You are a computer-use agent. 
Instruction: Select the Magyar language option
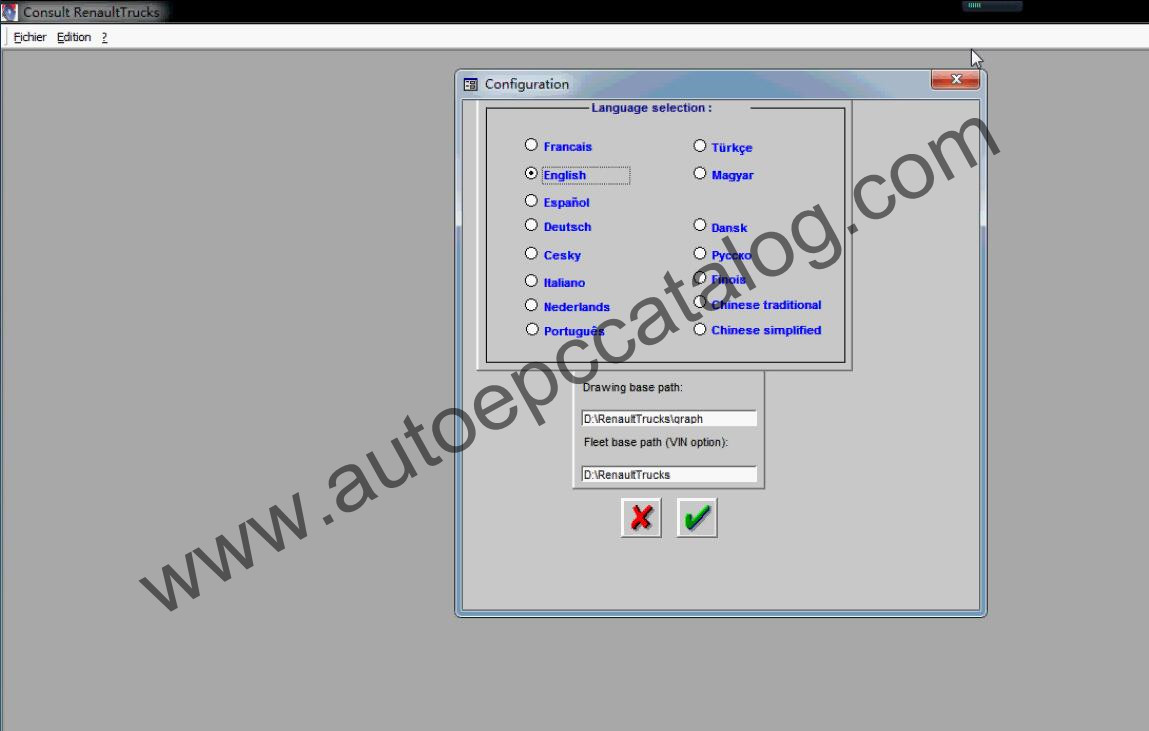click(x=700, y=173)
